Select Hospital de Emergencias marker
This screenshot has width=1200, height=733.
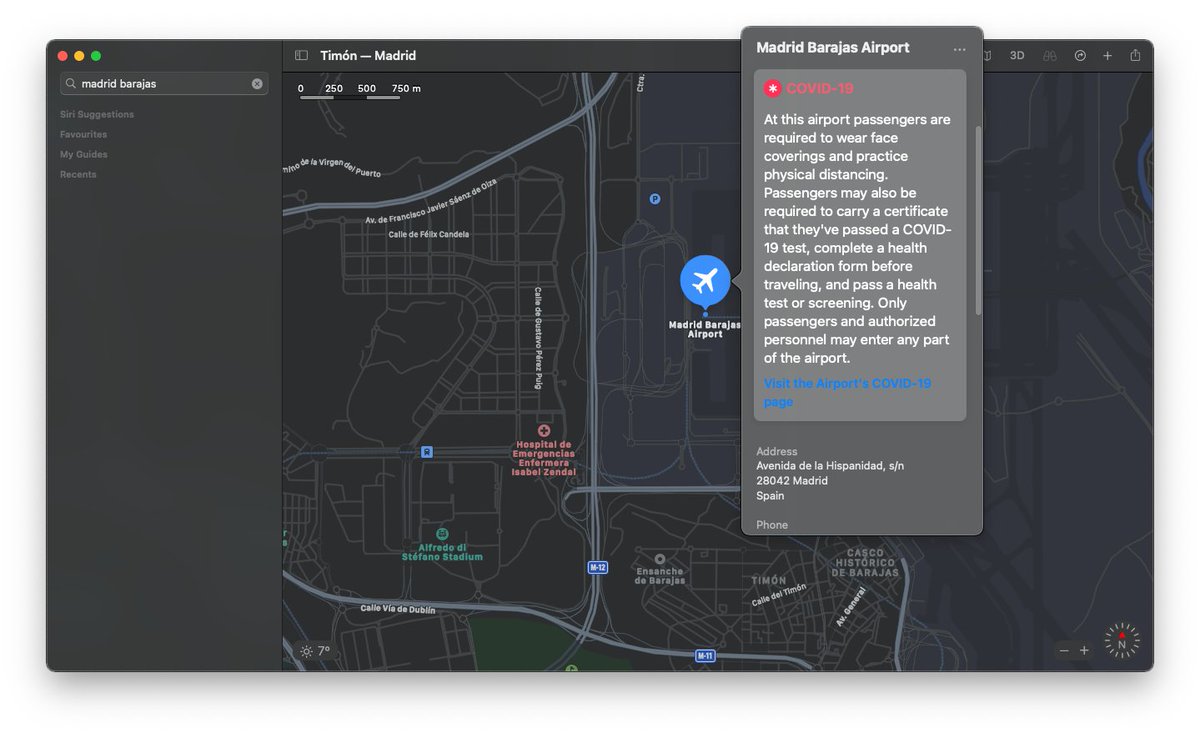[x=544, y=430]
